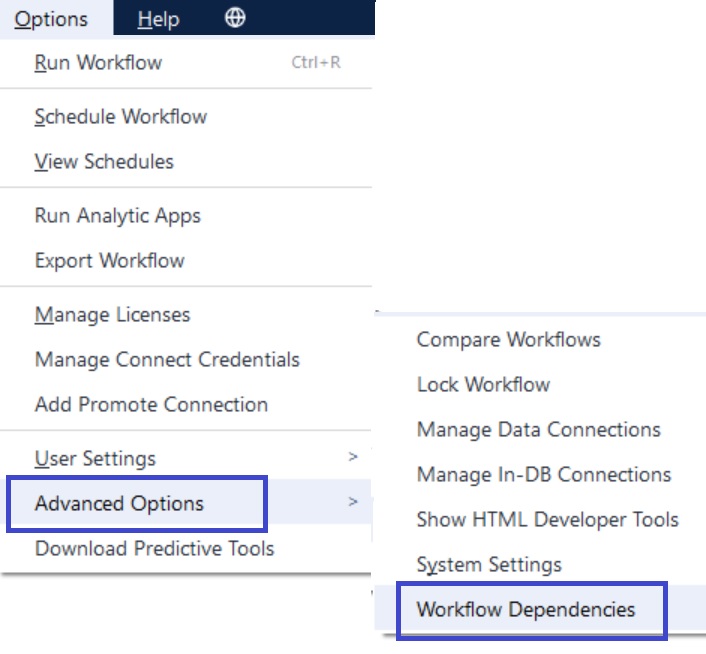
Task: Expand the User Settings submenu arrow
Action: (353, 457)
